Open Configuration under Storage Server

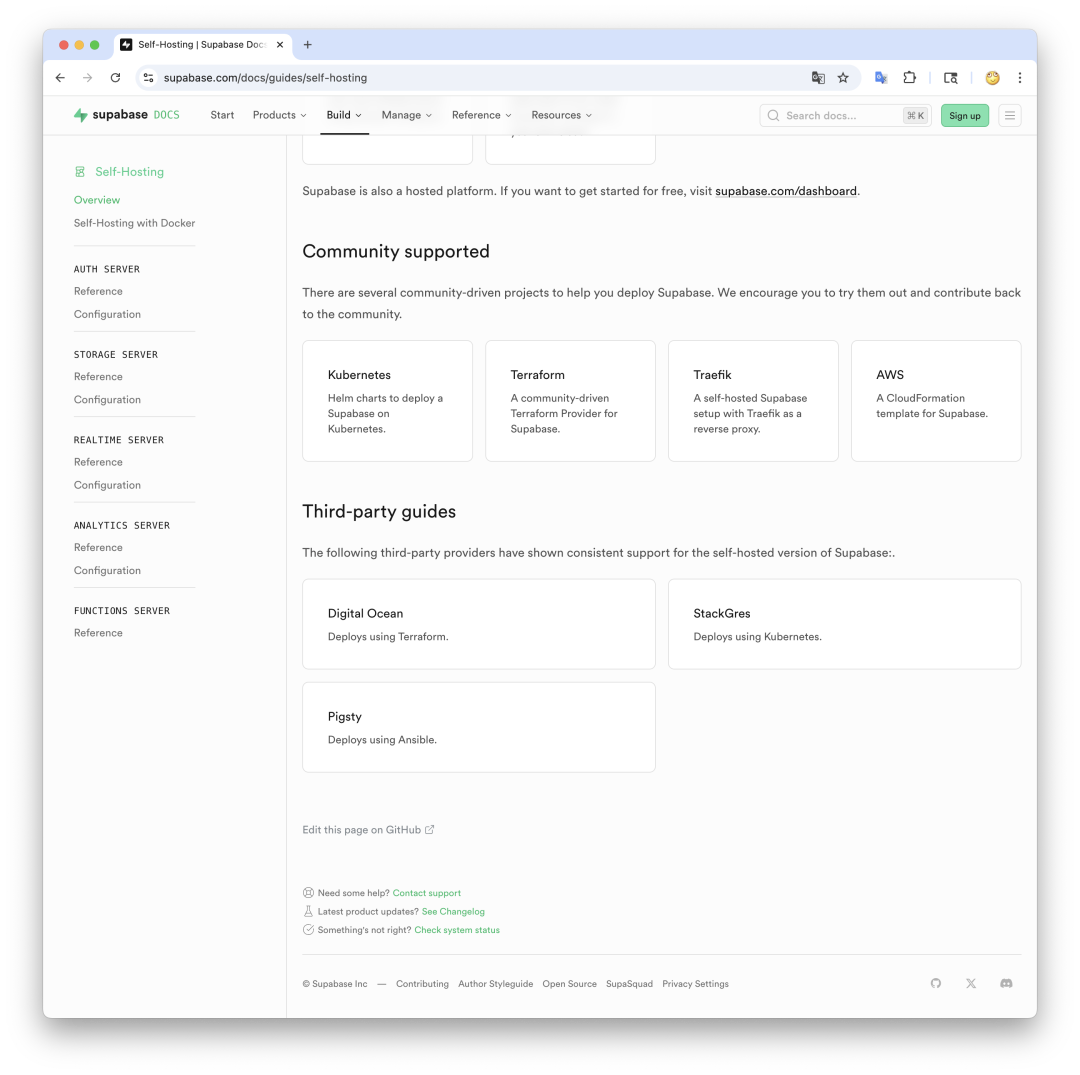[x=107, y=399]
